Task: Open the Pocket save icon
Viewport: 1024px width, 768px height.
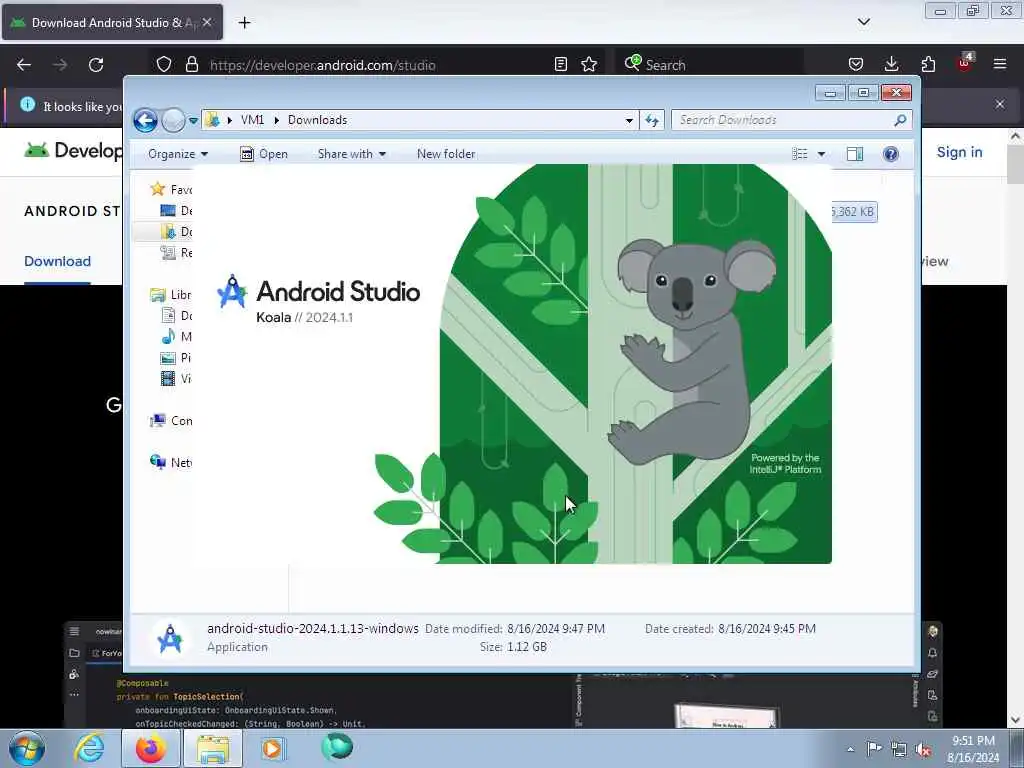Action: (856, 64)
